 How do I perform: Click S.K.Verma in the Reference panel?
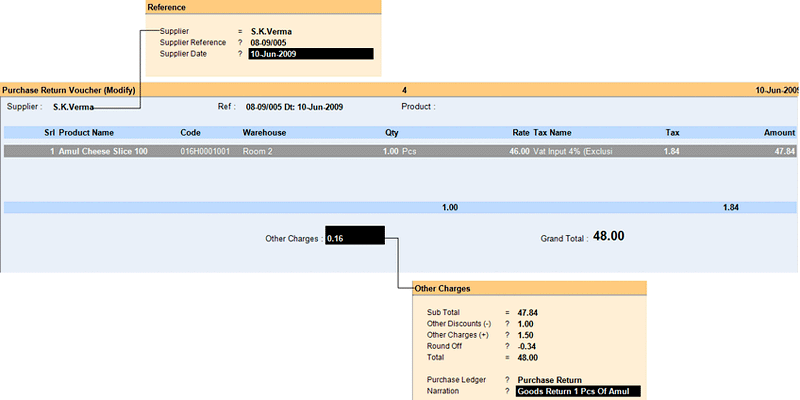point(270,32)
